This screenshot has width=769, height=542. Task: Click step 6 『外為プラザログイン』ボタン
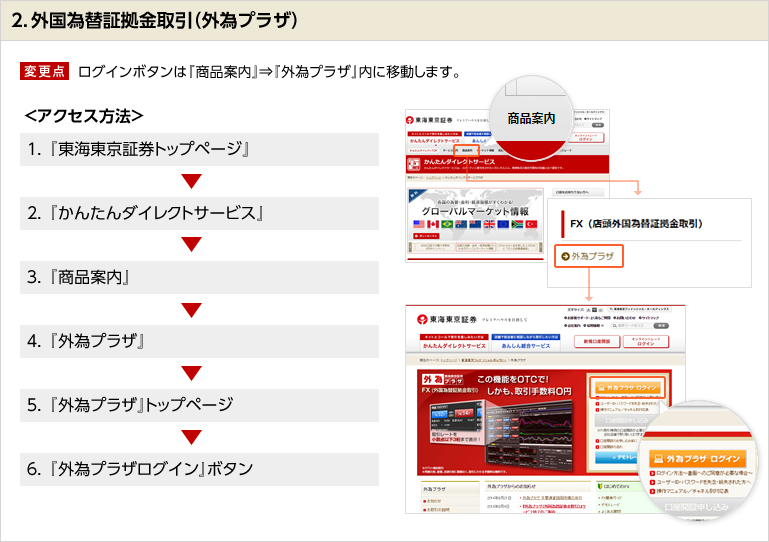(x=199, y=469)
